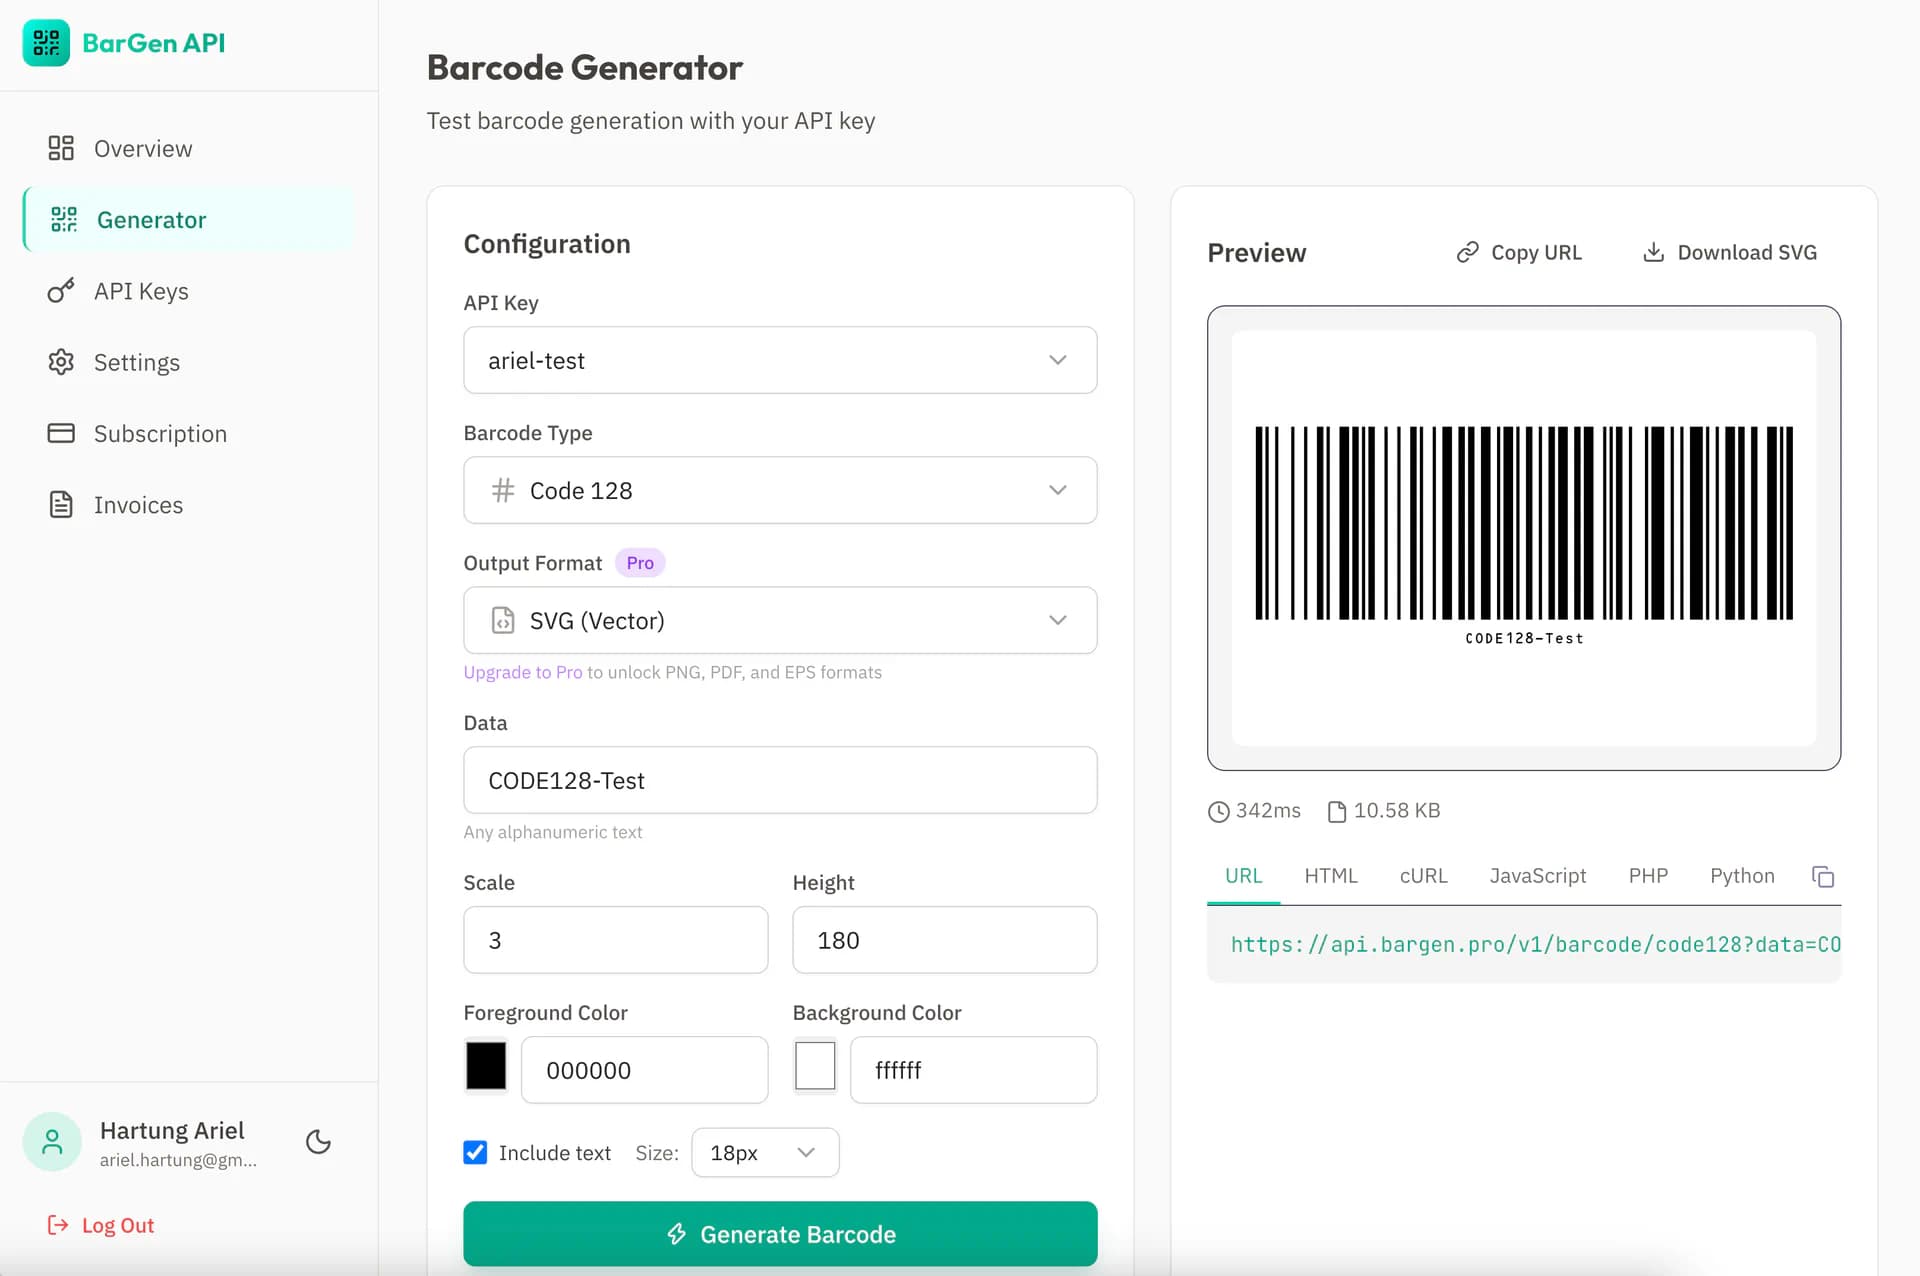1920x1276 pixels.
Task: Switch to the cURL code tab
Action: pyautogui.click(x=1423, y=876)
